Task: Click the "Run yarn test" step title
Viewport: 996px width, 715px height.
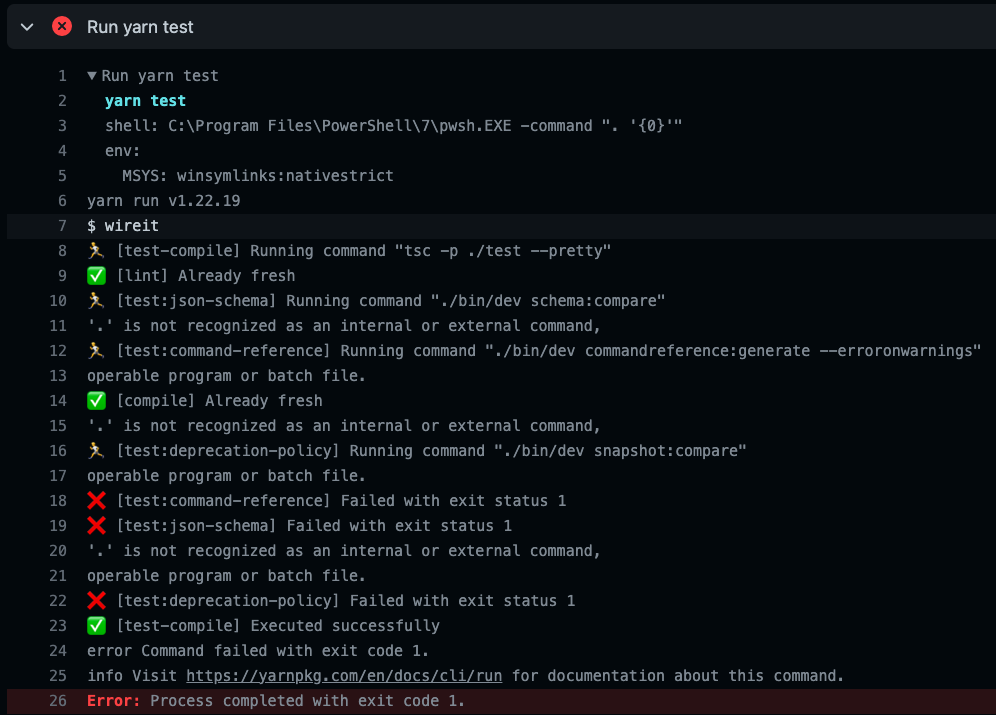Action: [x=140, y=27]
